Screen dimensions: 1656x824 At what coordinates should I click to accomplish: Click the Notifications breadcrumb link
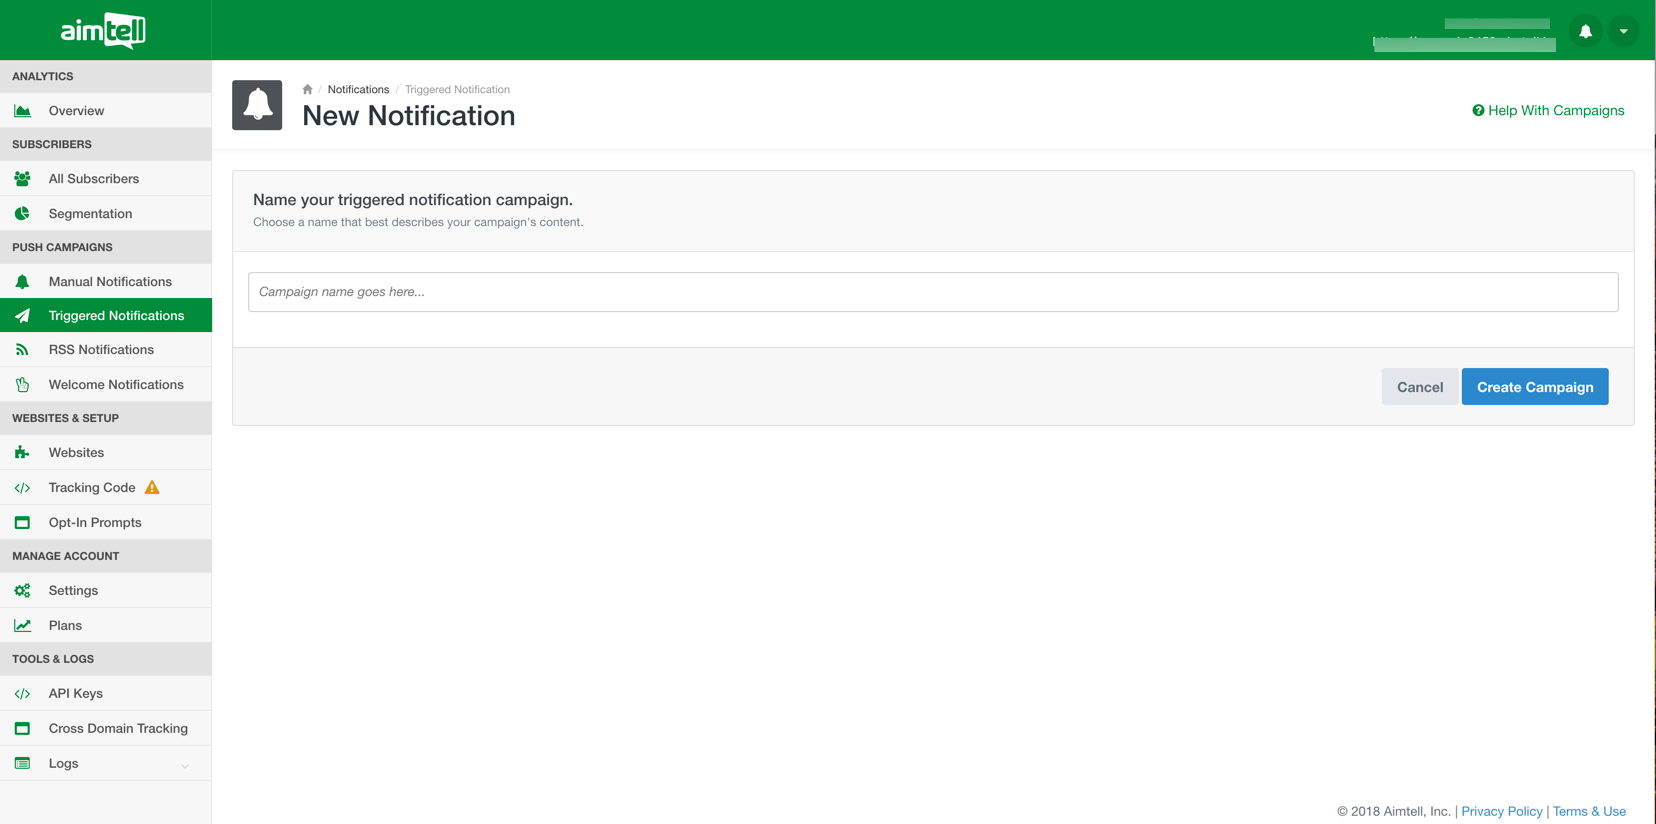click(x=358, y=90)
